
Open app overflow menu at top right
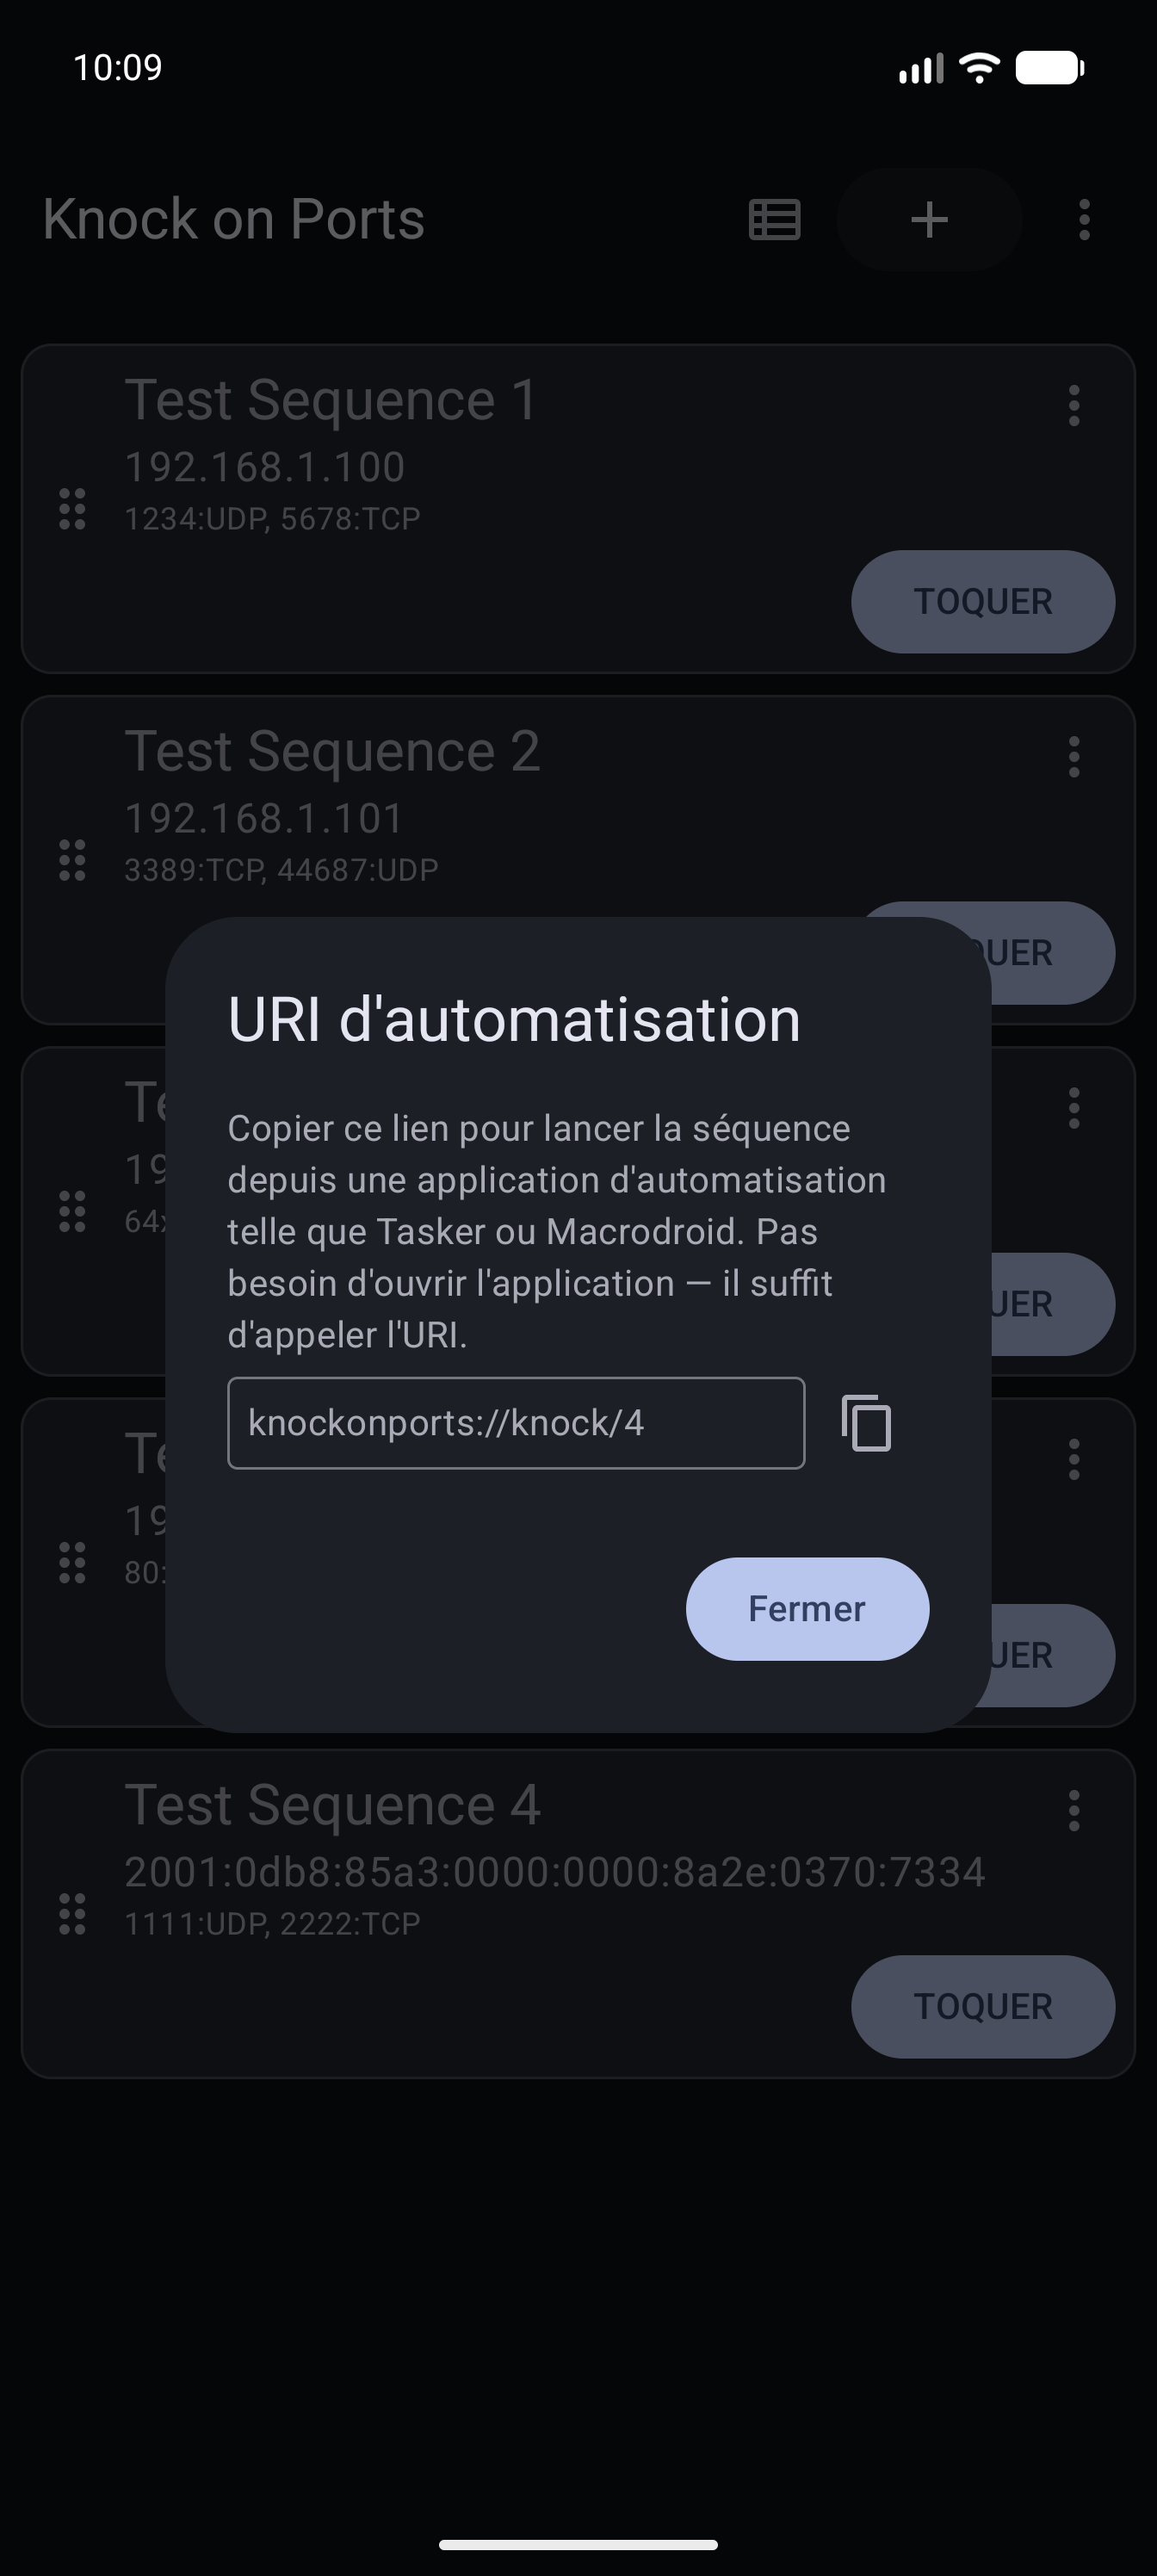tap(1084, 220)
